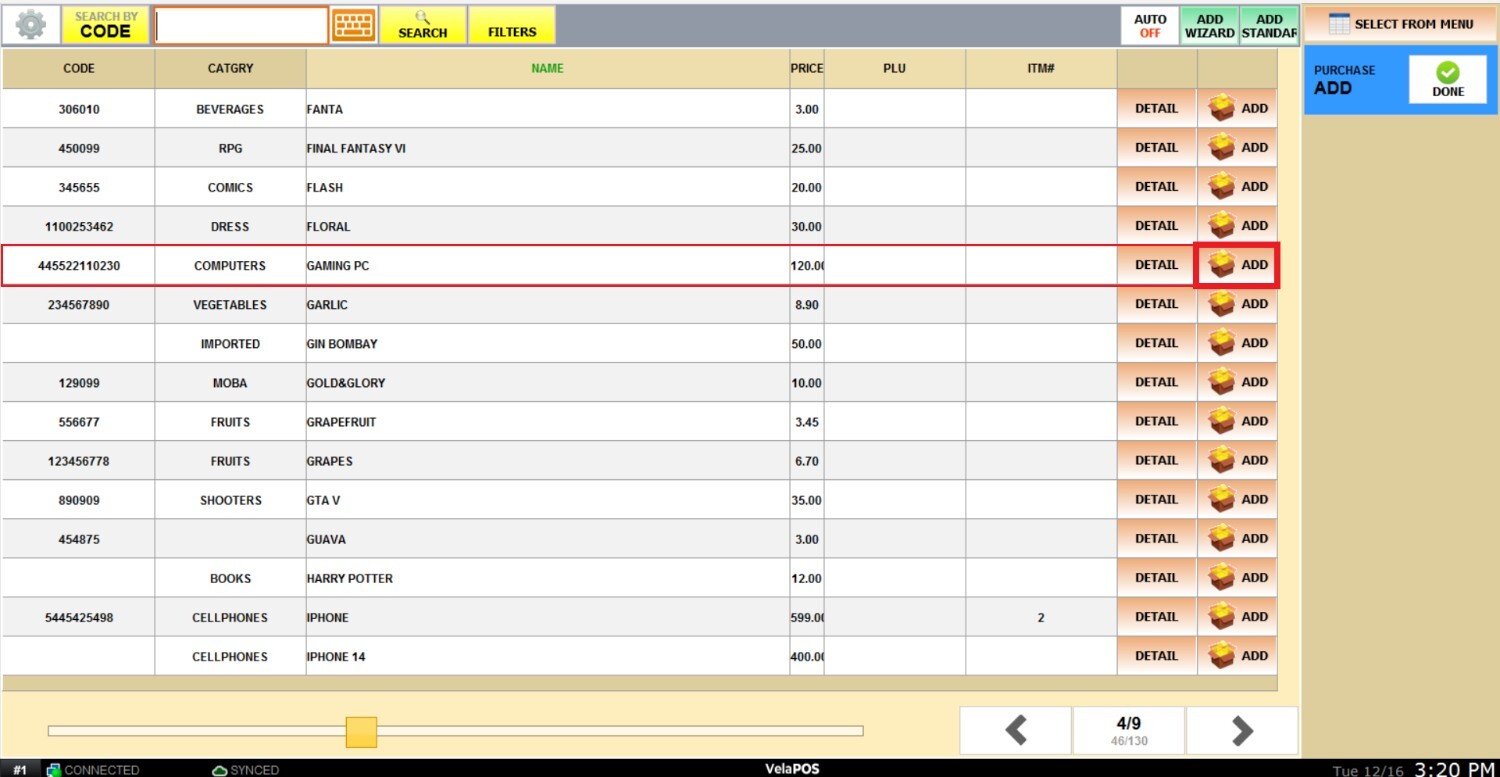The height and width of the screenshot is (777, 1500).
Task: Sort by the Name column header
Action: pos(547,68)
